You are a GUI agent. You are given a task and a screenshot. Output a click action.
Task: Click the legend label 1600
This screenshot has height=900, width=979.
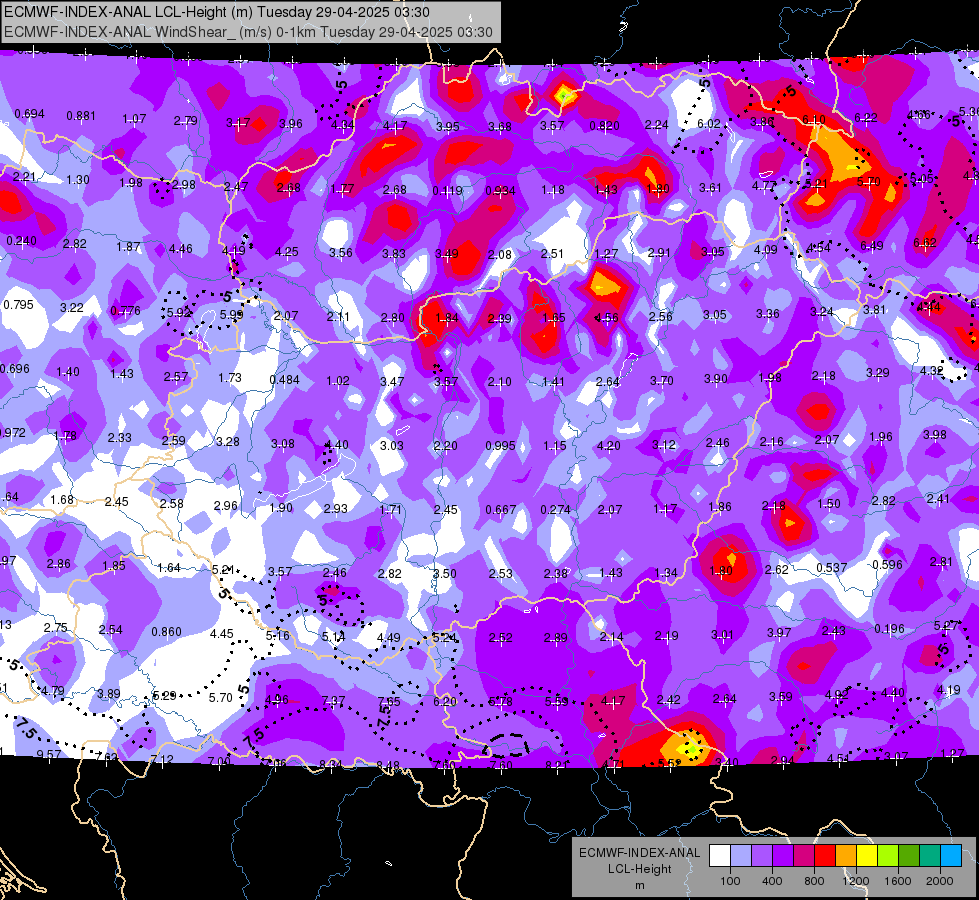[898, 881]
